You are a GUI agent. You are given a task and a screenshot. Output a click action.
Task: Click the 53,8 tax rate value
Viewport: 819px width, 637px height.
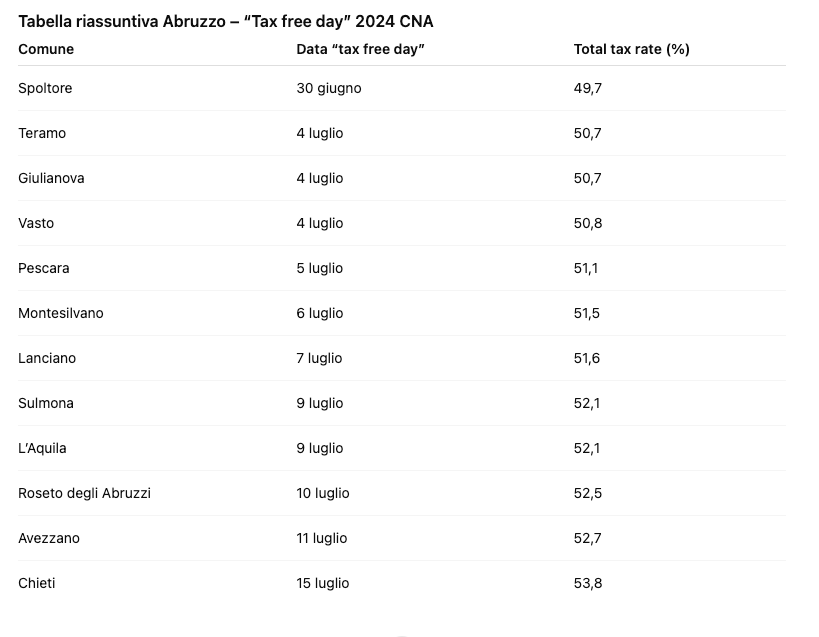[588, 583]
